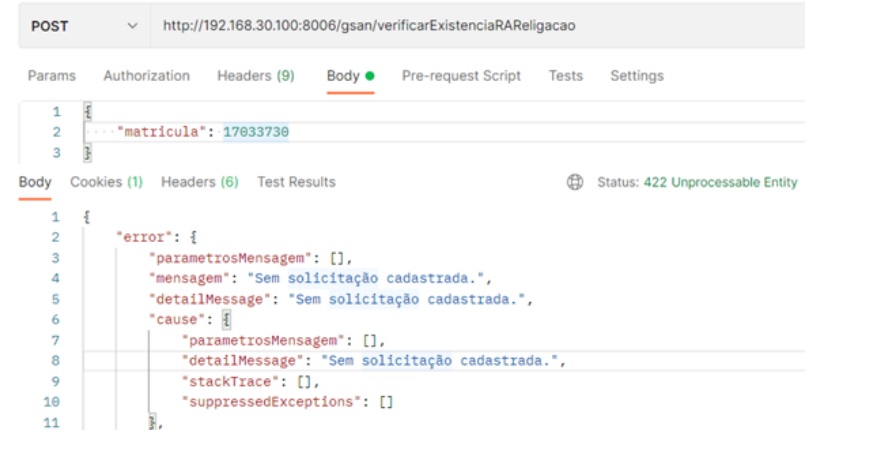Click the globe network information icon
Screen dimensions: 870x452
[x=575, y=183]
